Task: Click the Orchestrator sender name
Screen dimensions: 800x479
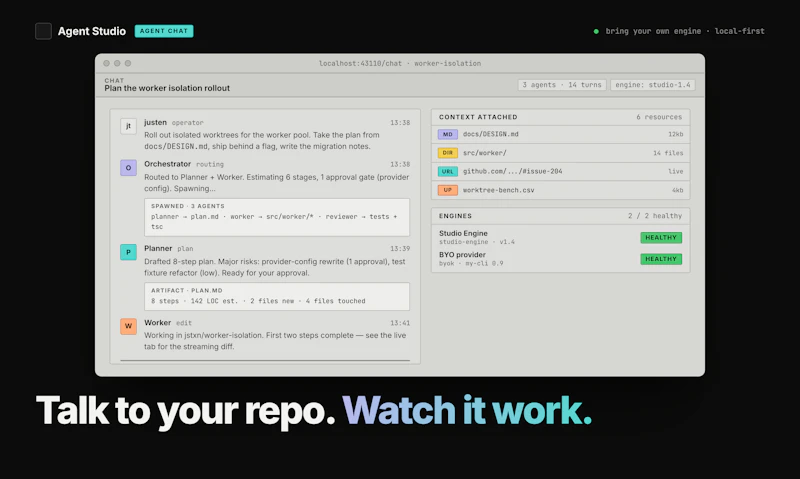Action: pos(167,164)
